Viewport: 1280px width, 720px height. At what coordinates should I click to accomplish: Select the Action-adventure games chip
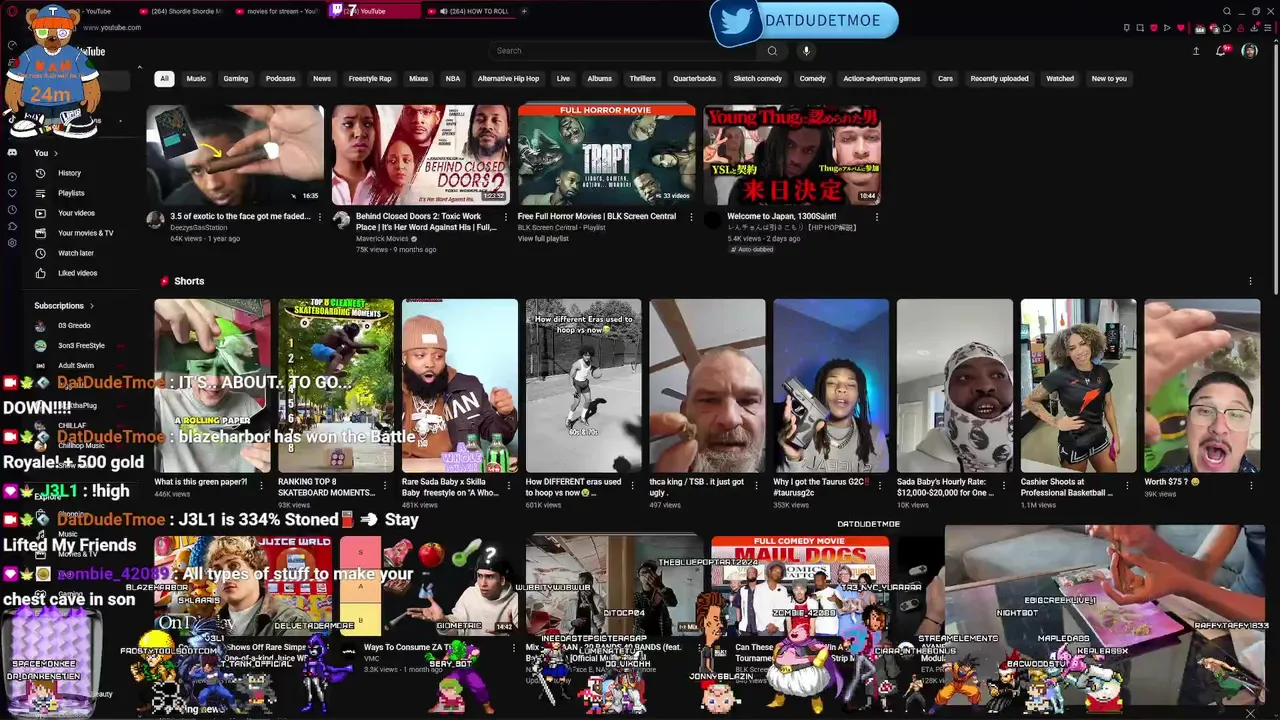tap(881, 79)
